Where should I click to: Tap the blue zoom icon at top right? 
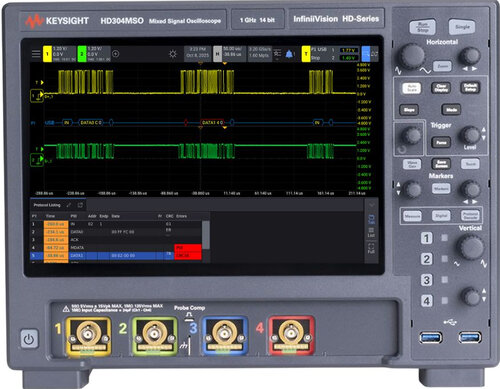pyautogui.click(x=366, y=54)
